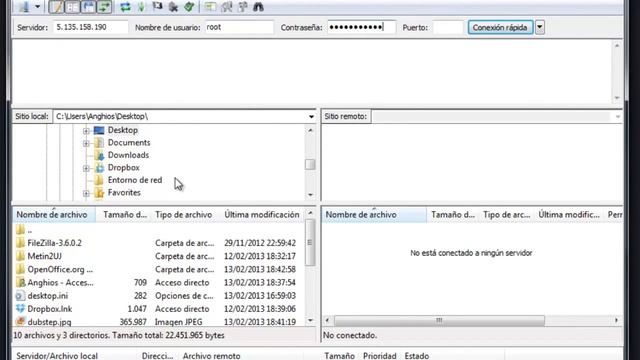The image size is (640, 360).
Task: Expand the Dropbox tree node
Action: (x=86, y=168)
